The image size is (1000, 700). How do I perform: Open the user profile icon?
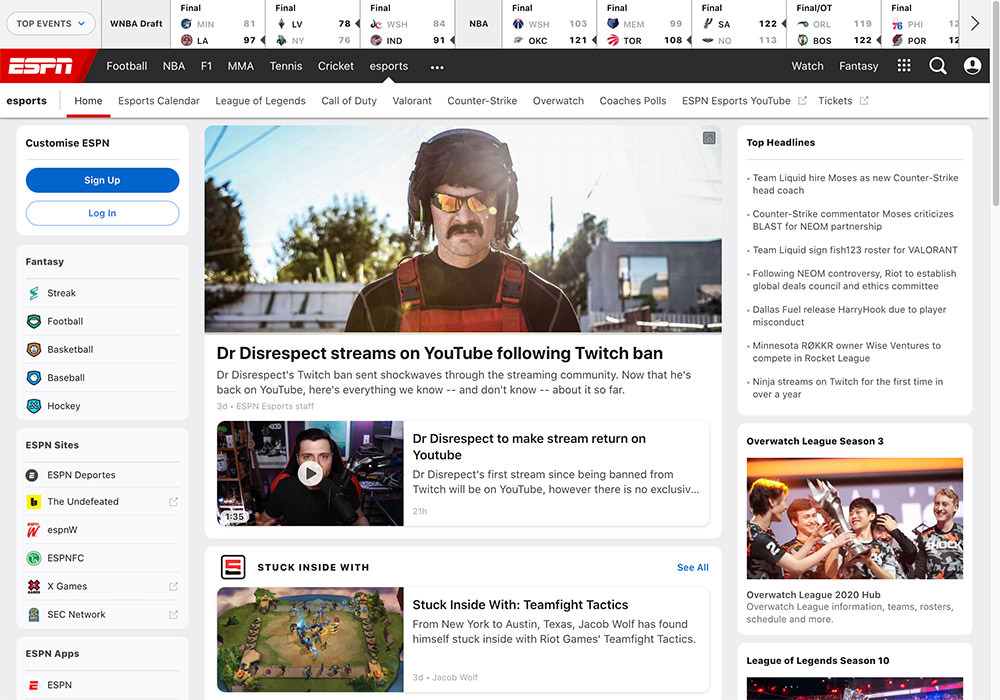tap(972, 66)
